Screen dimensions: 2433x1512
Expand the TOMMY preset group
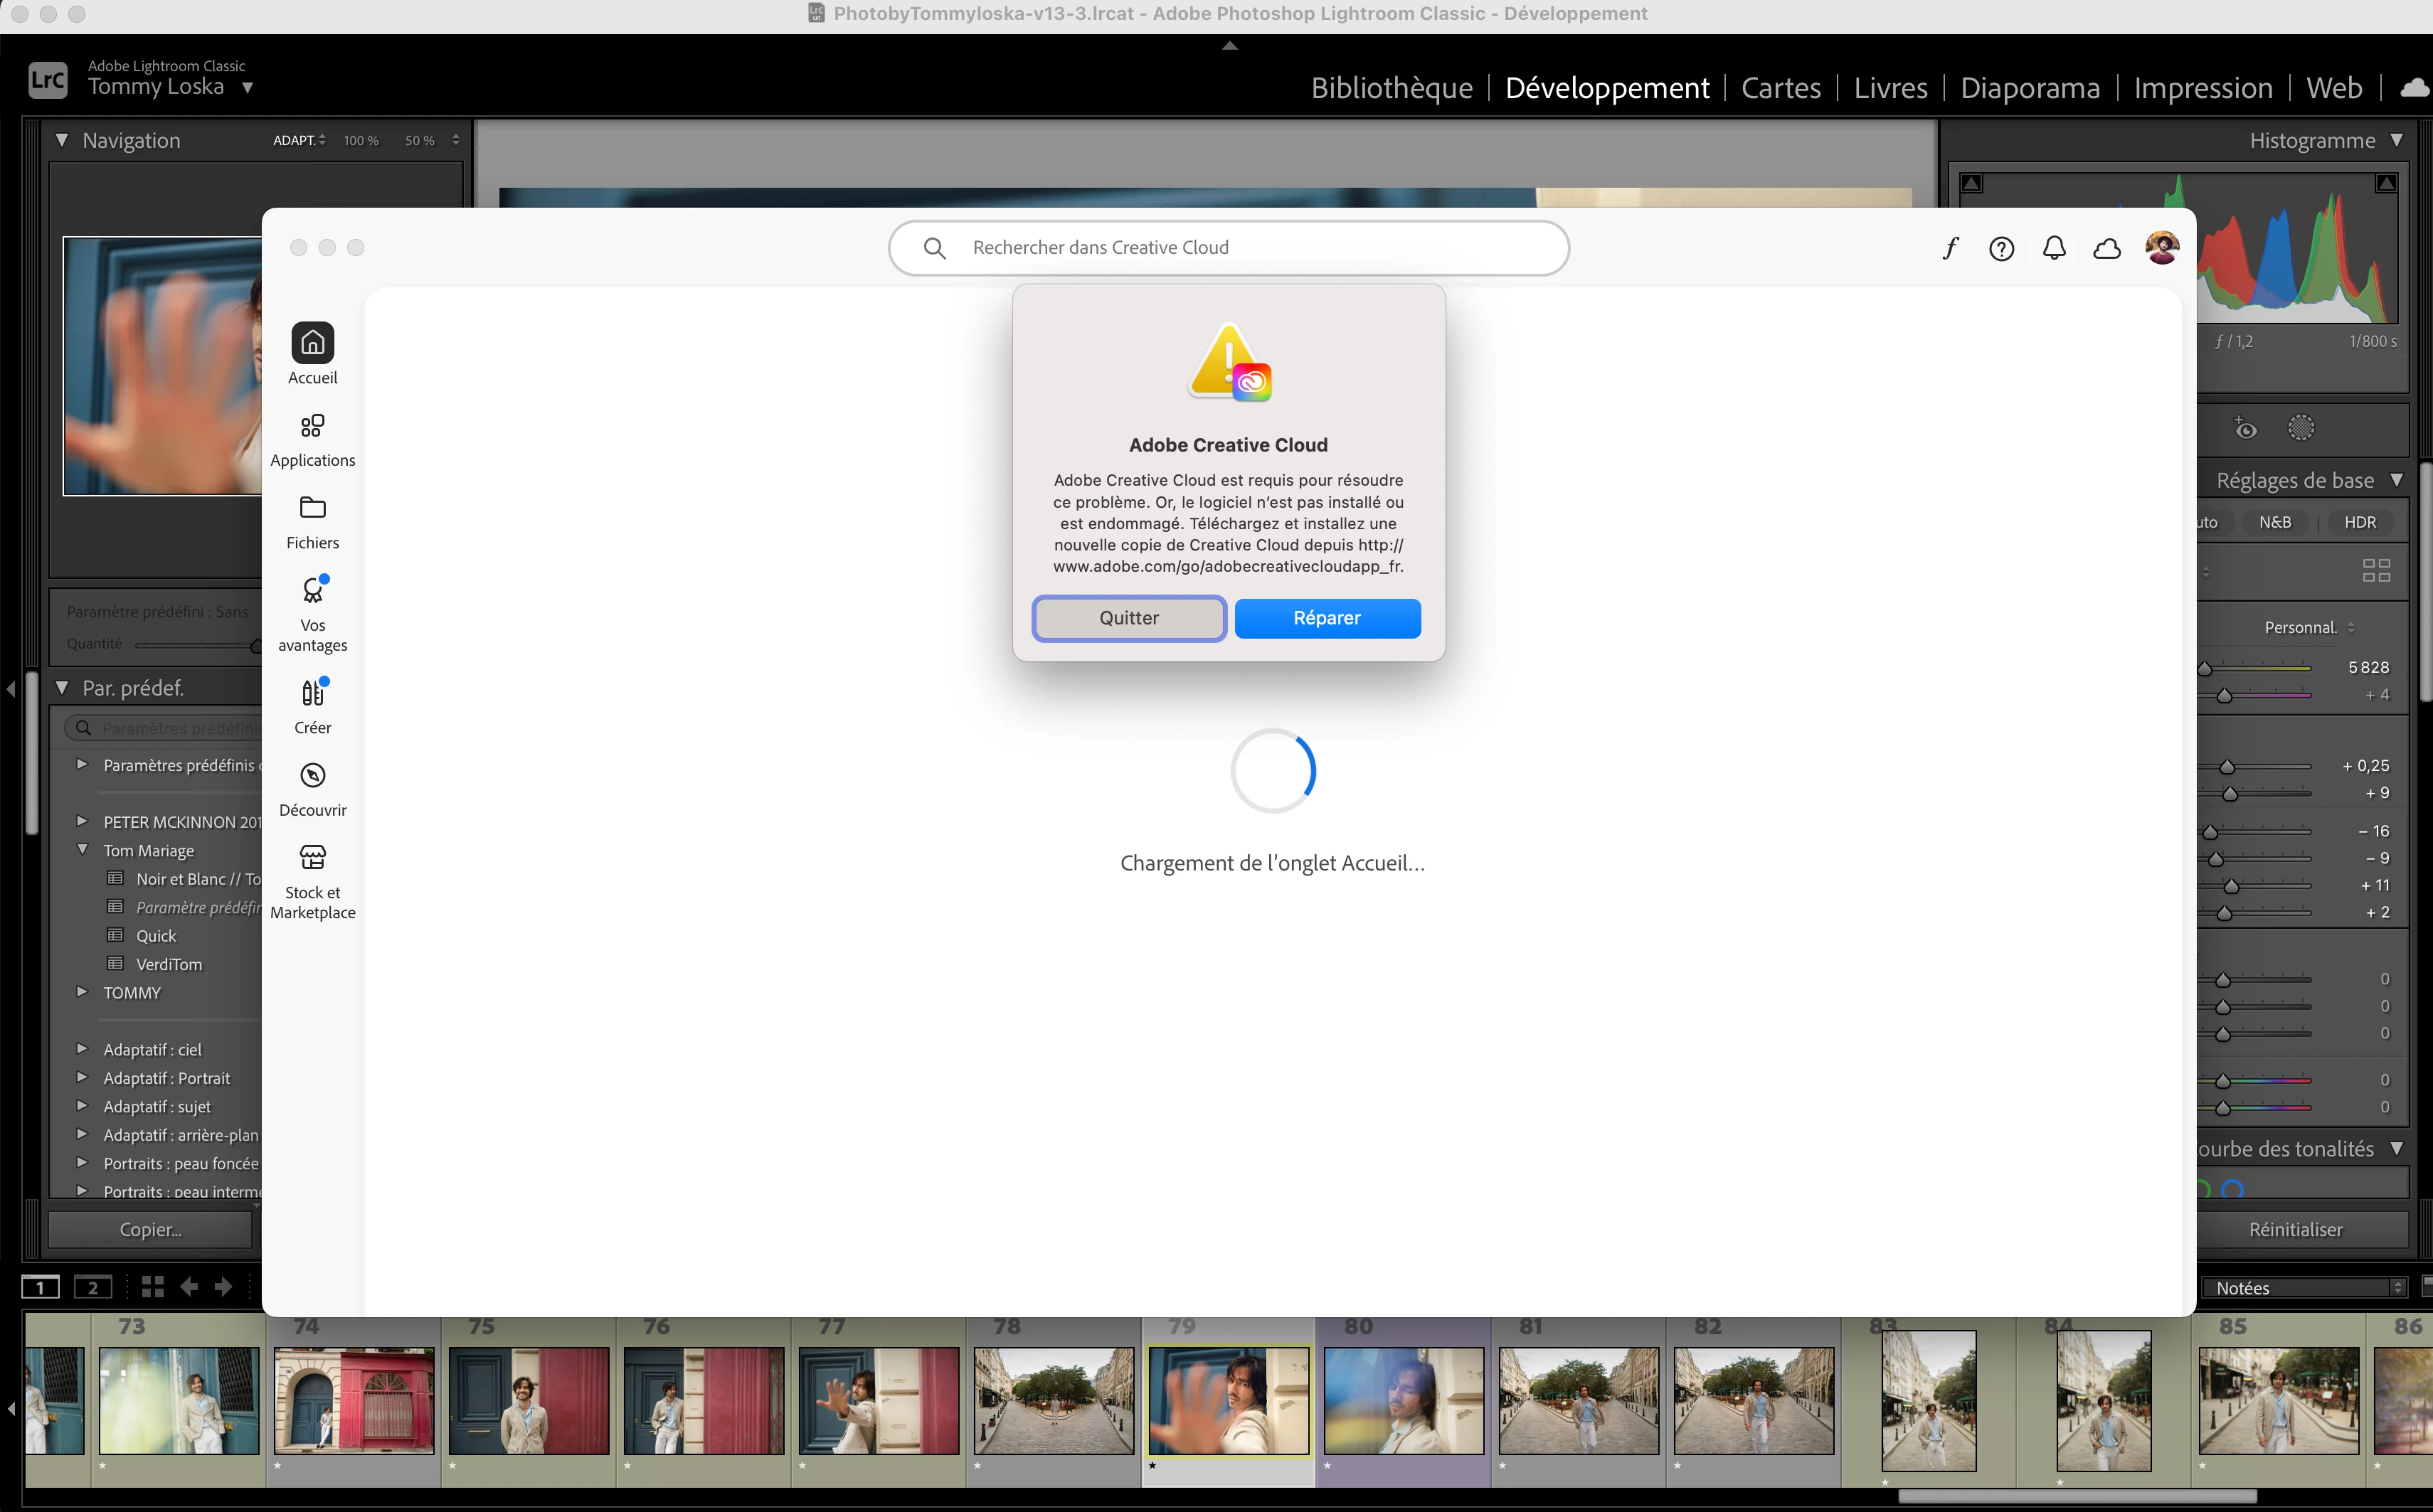82,992
